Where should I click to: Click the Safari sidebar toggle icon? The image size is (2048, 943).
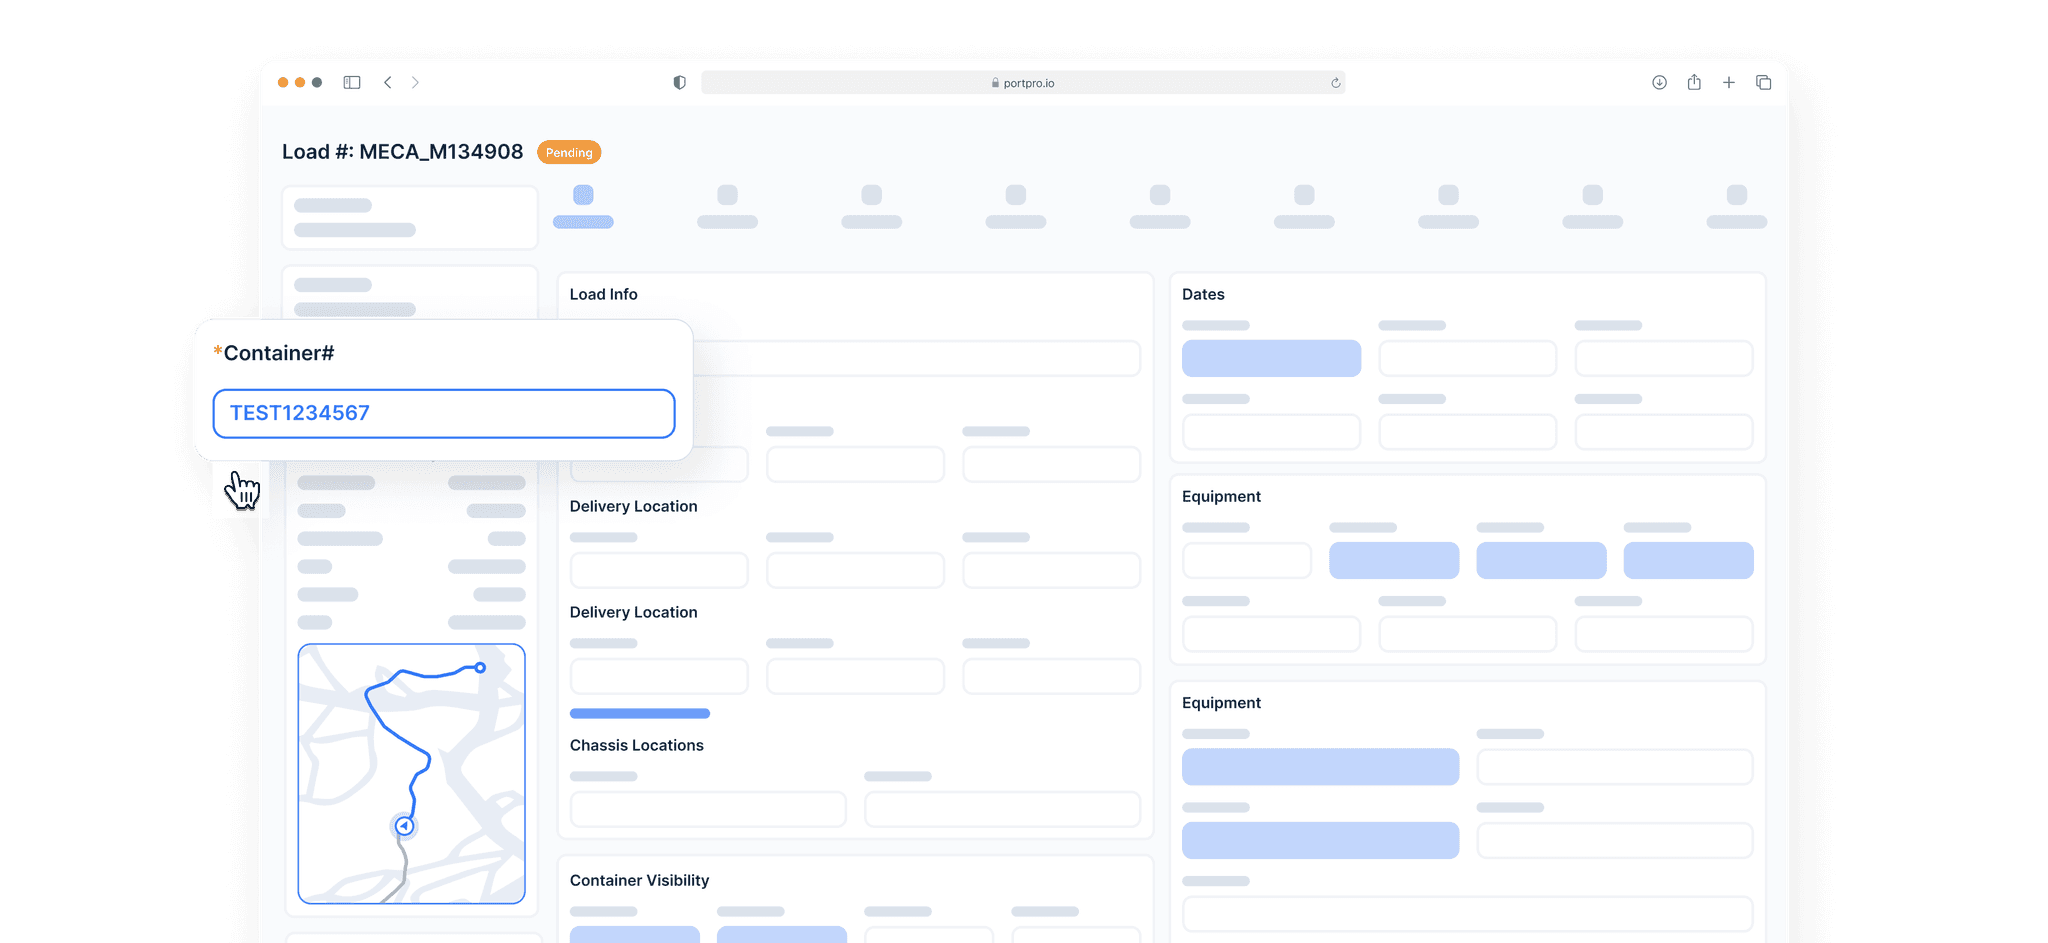pos(351,82)
